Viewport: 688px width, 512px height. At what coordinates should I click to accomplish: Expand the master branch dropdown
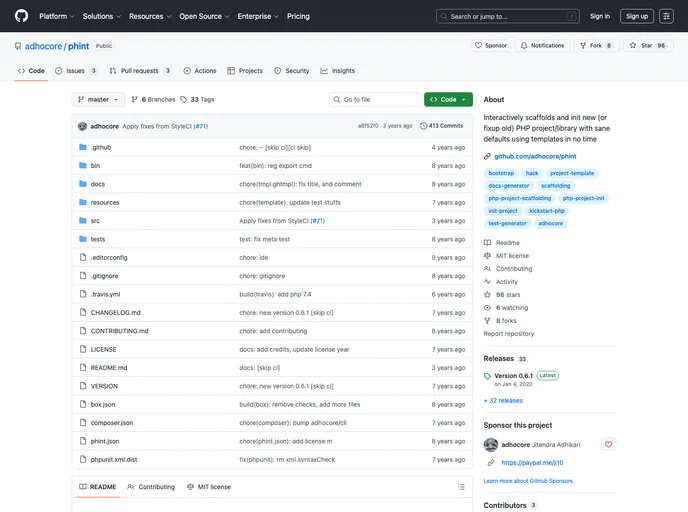[x=99, y=100]
